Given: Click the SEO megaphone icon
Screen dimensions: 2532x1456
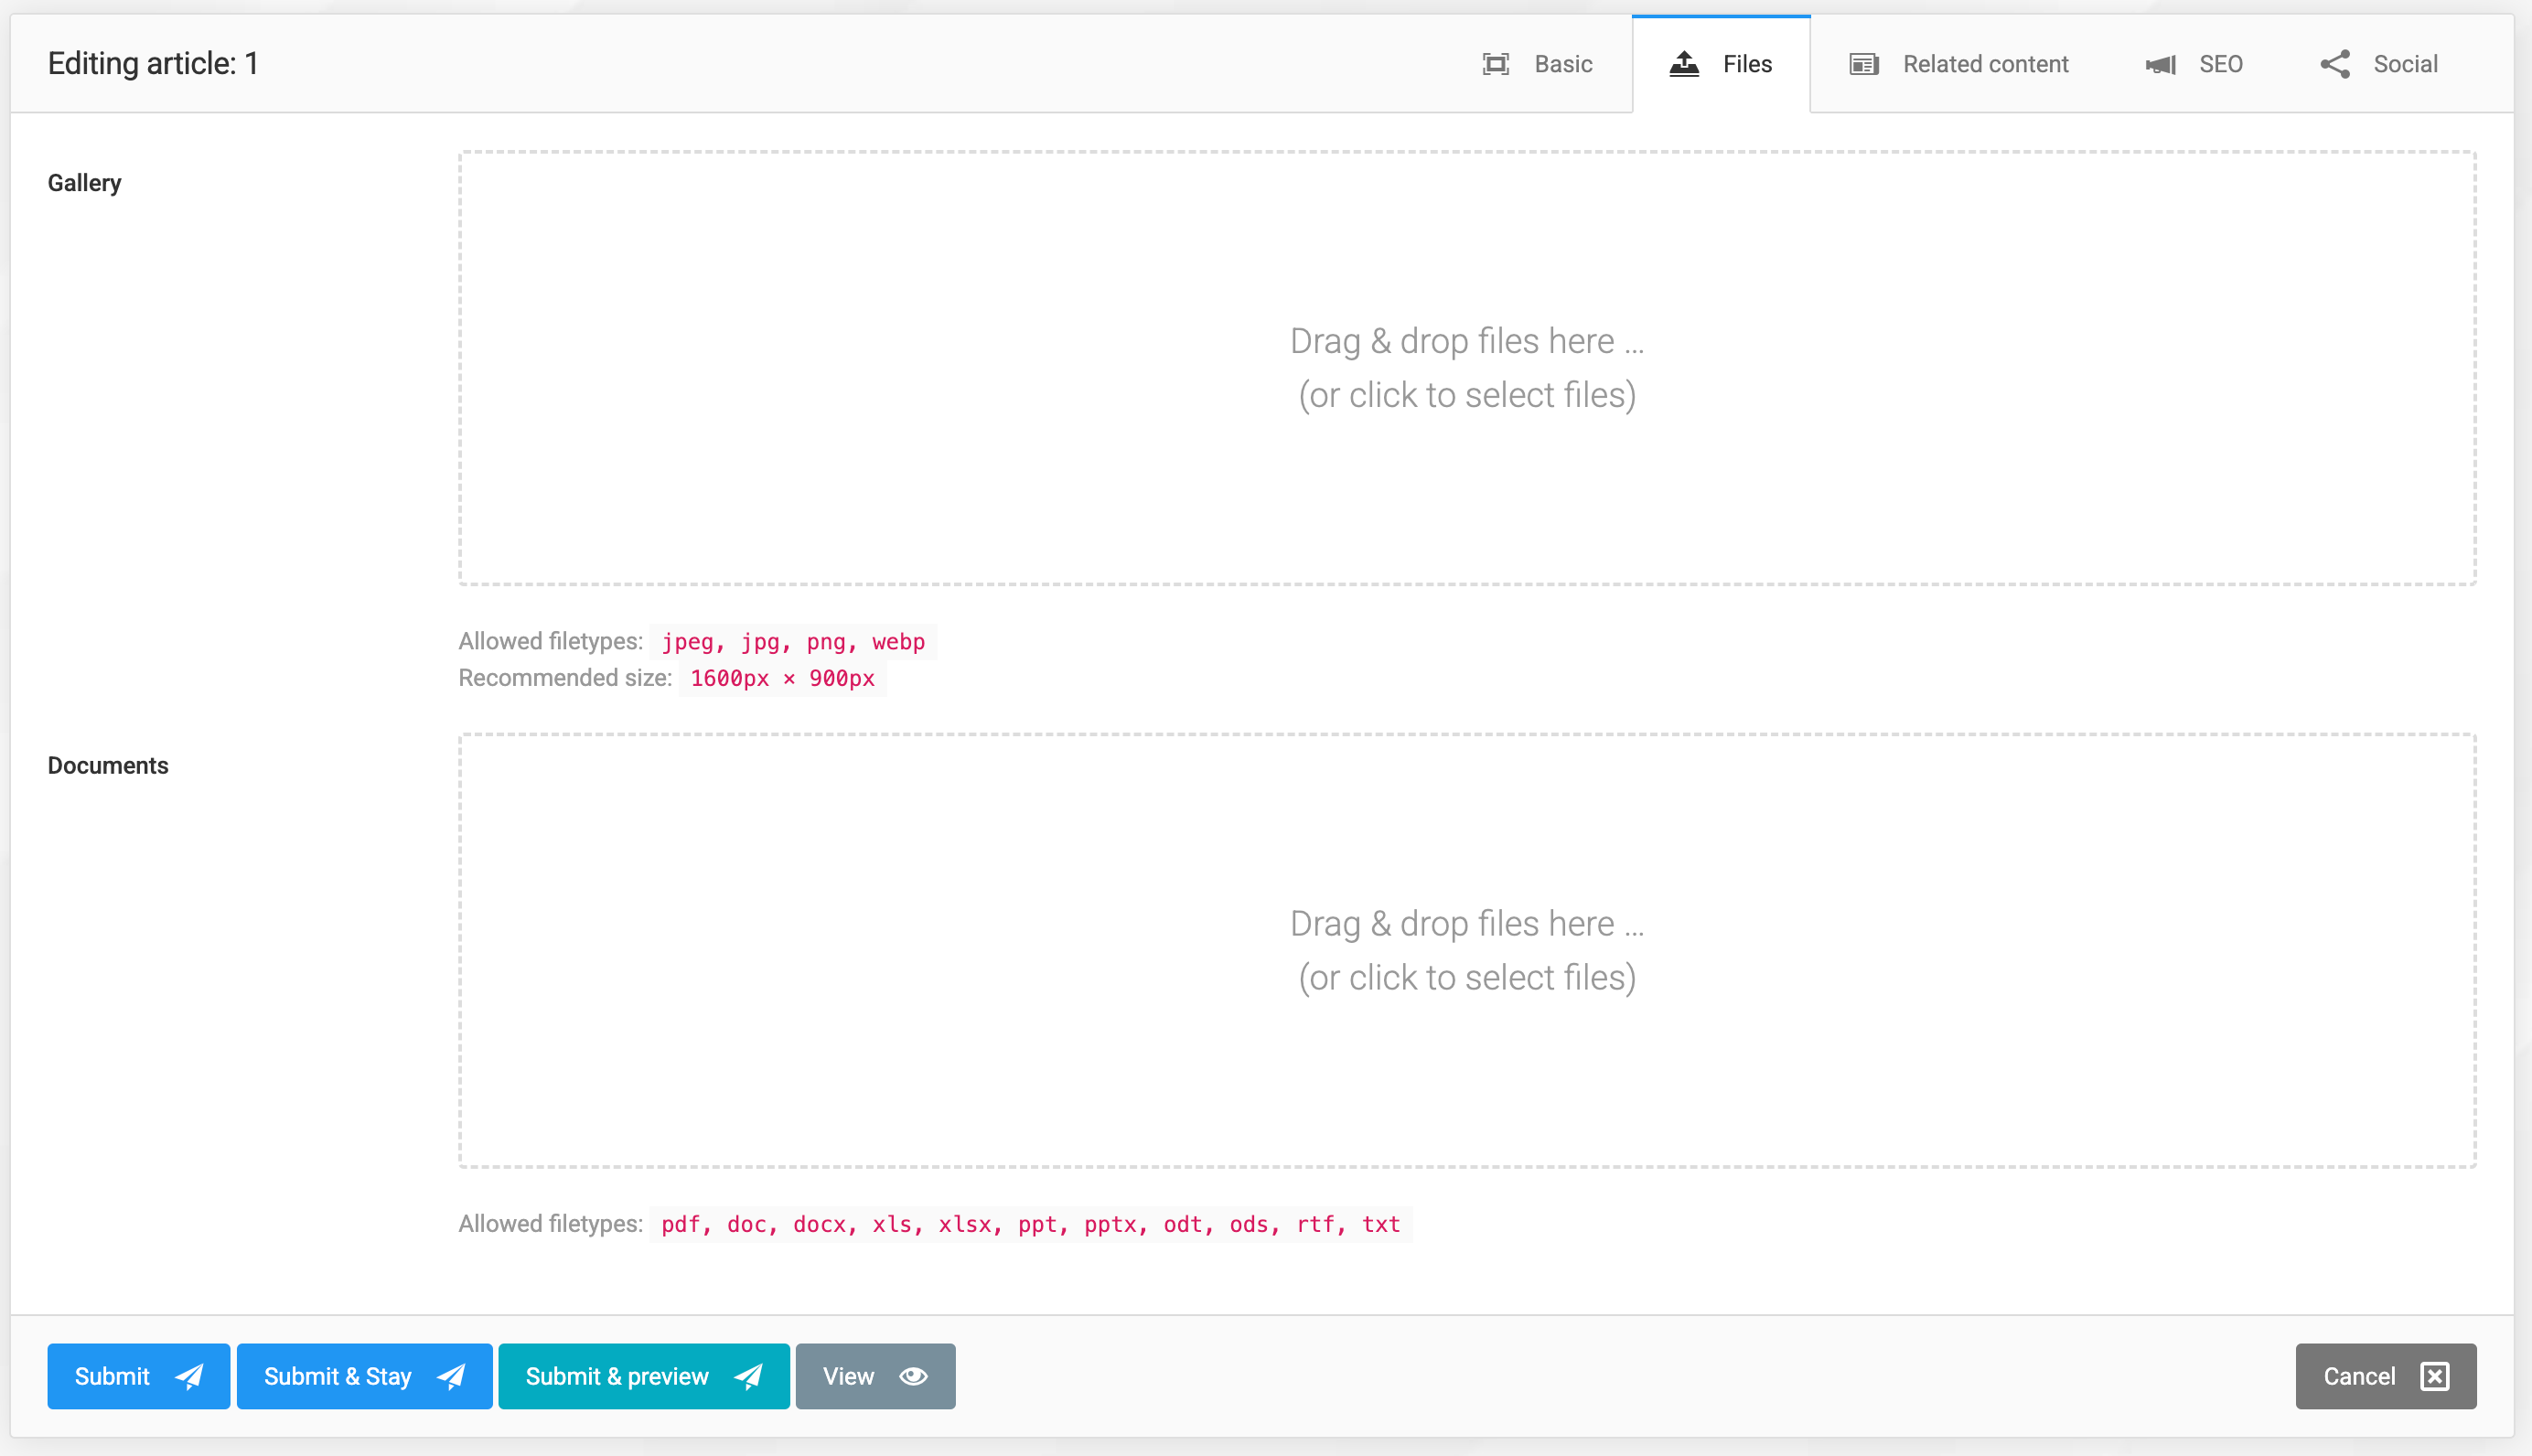Looking at the screenshot, I should [x=2160, y=64].
